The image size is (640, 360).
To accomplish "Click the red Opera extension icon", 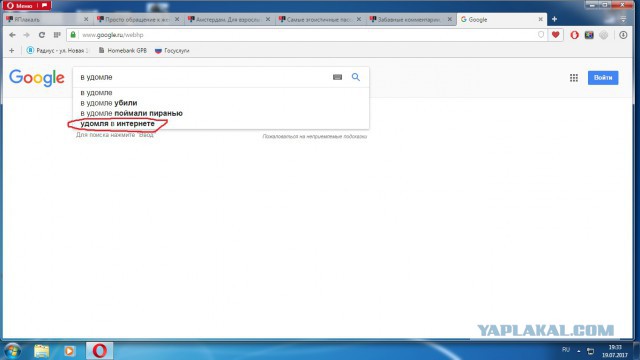I will 575,35.
